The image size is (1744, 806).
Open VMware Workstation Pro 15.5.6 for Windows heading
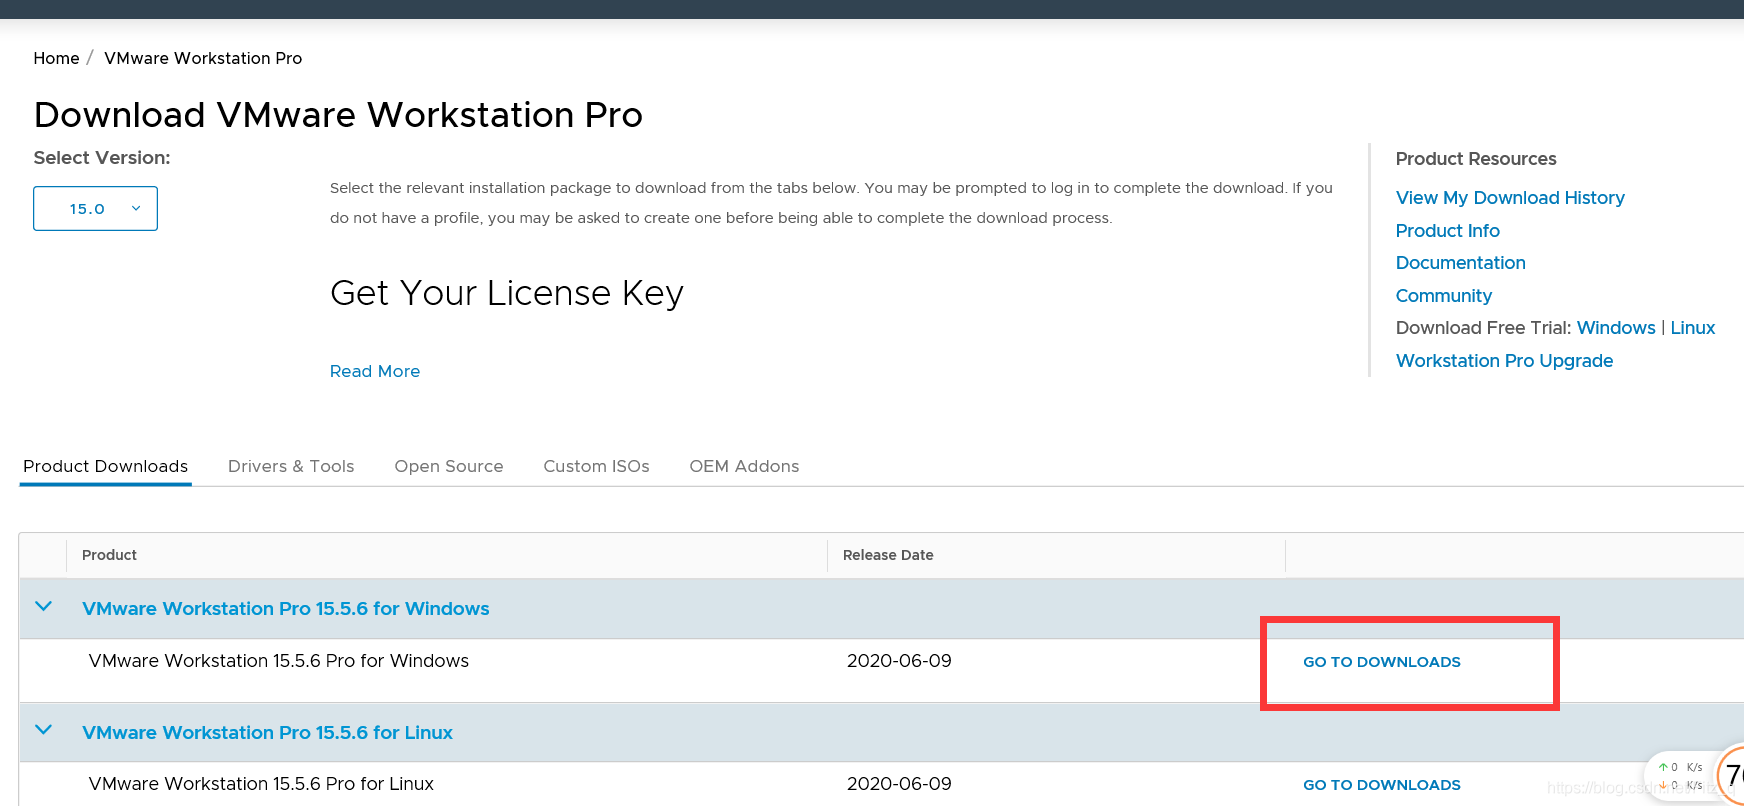(285, 609)
